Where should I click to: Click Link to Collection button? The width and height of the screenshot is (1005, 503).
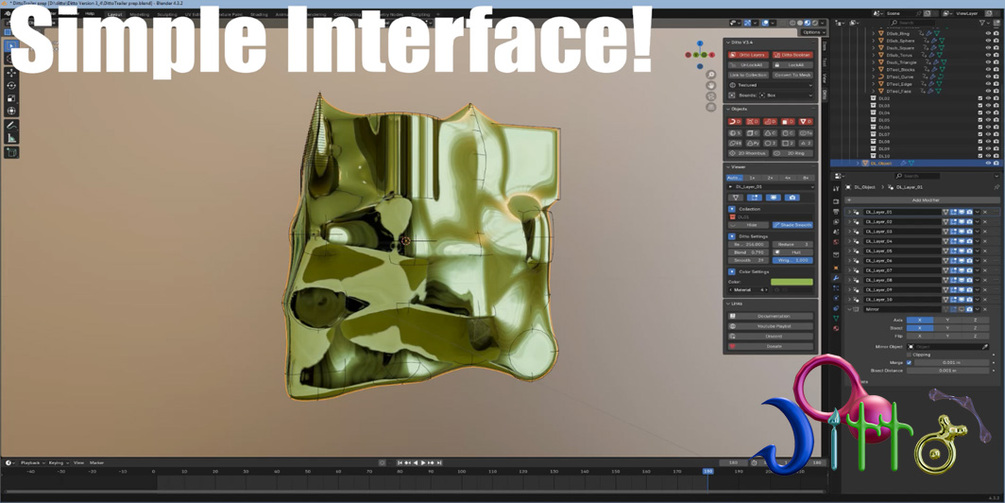pyautogui.click(x=748, y=75)
